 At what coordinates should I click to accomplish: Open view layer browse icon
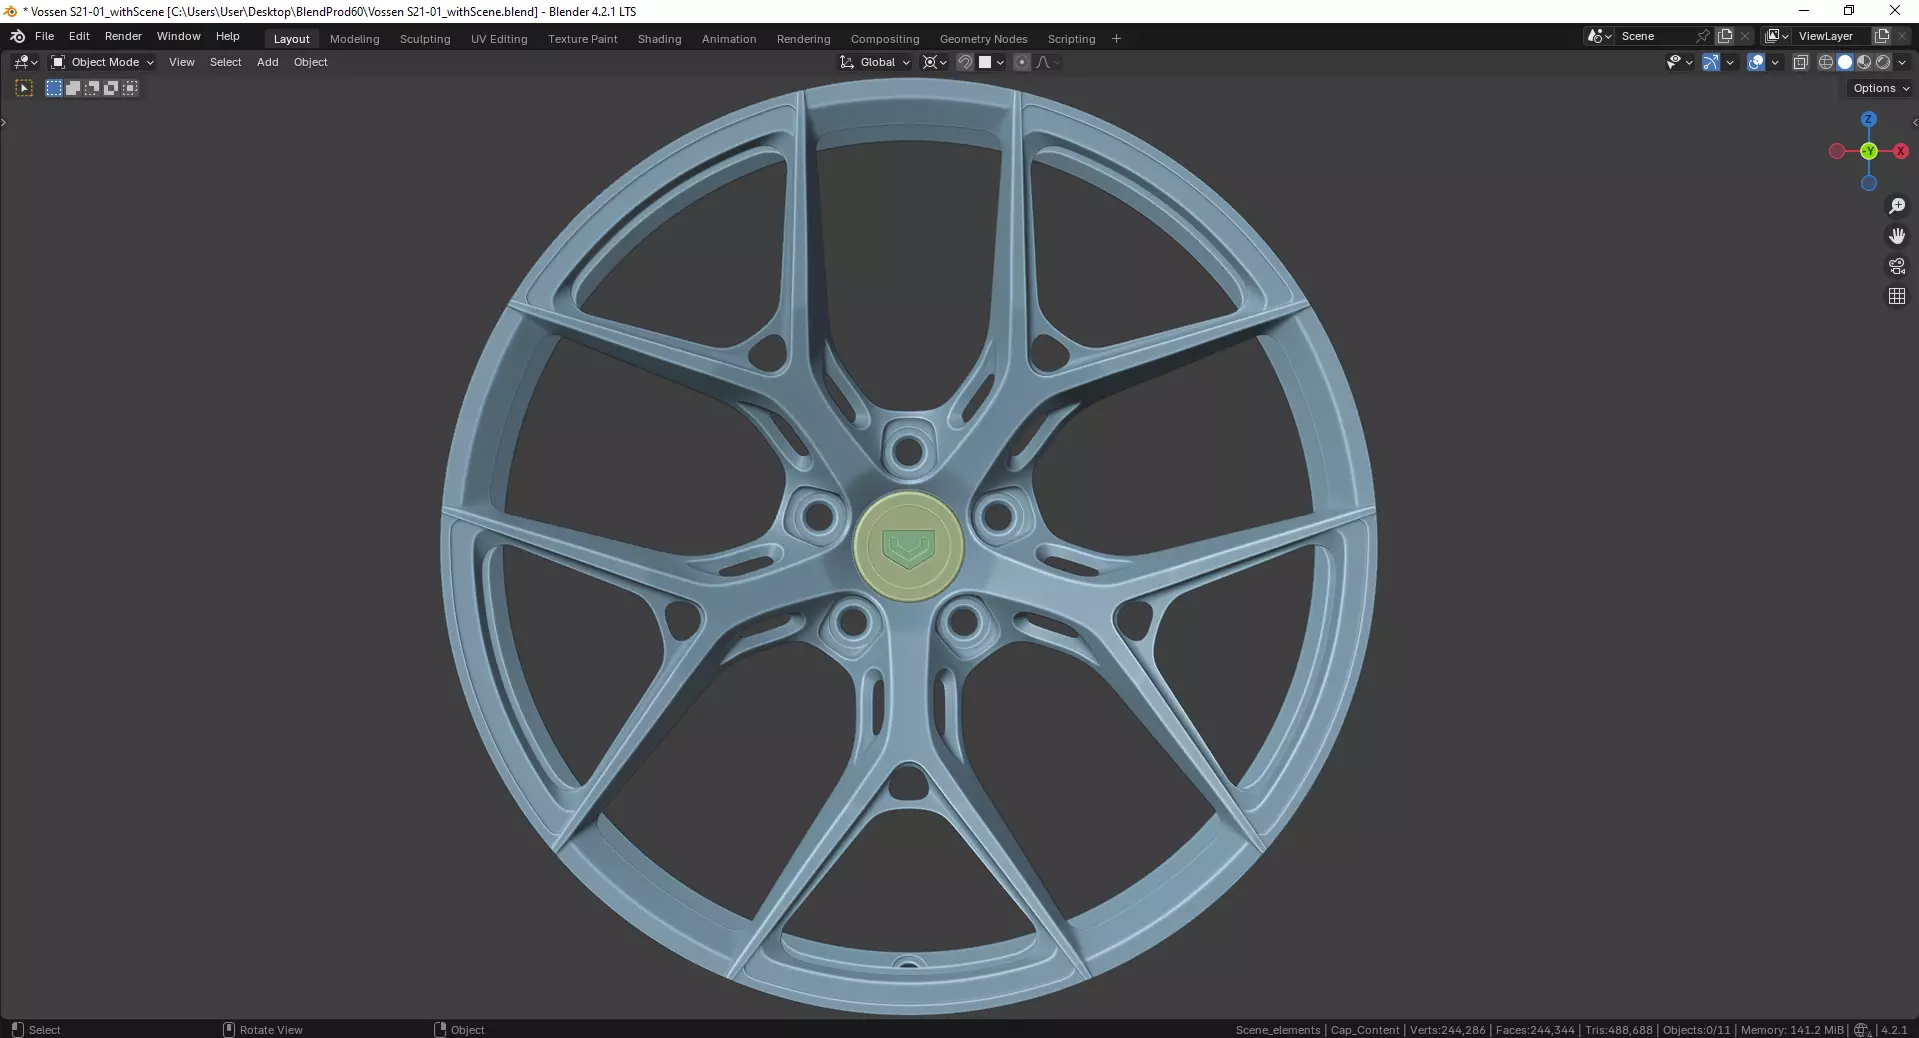pyautogui.click(x=1777, y=36)
